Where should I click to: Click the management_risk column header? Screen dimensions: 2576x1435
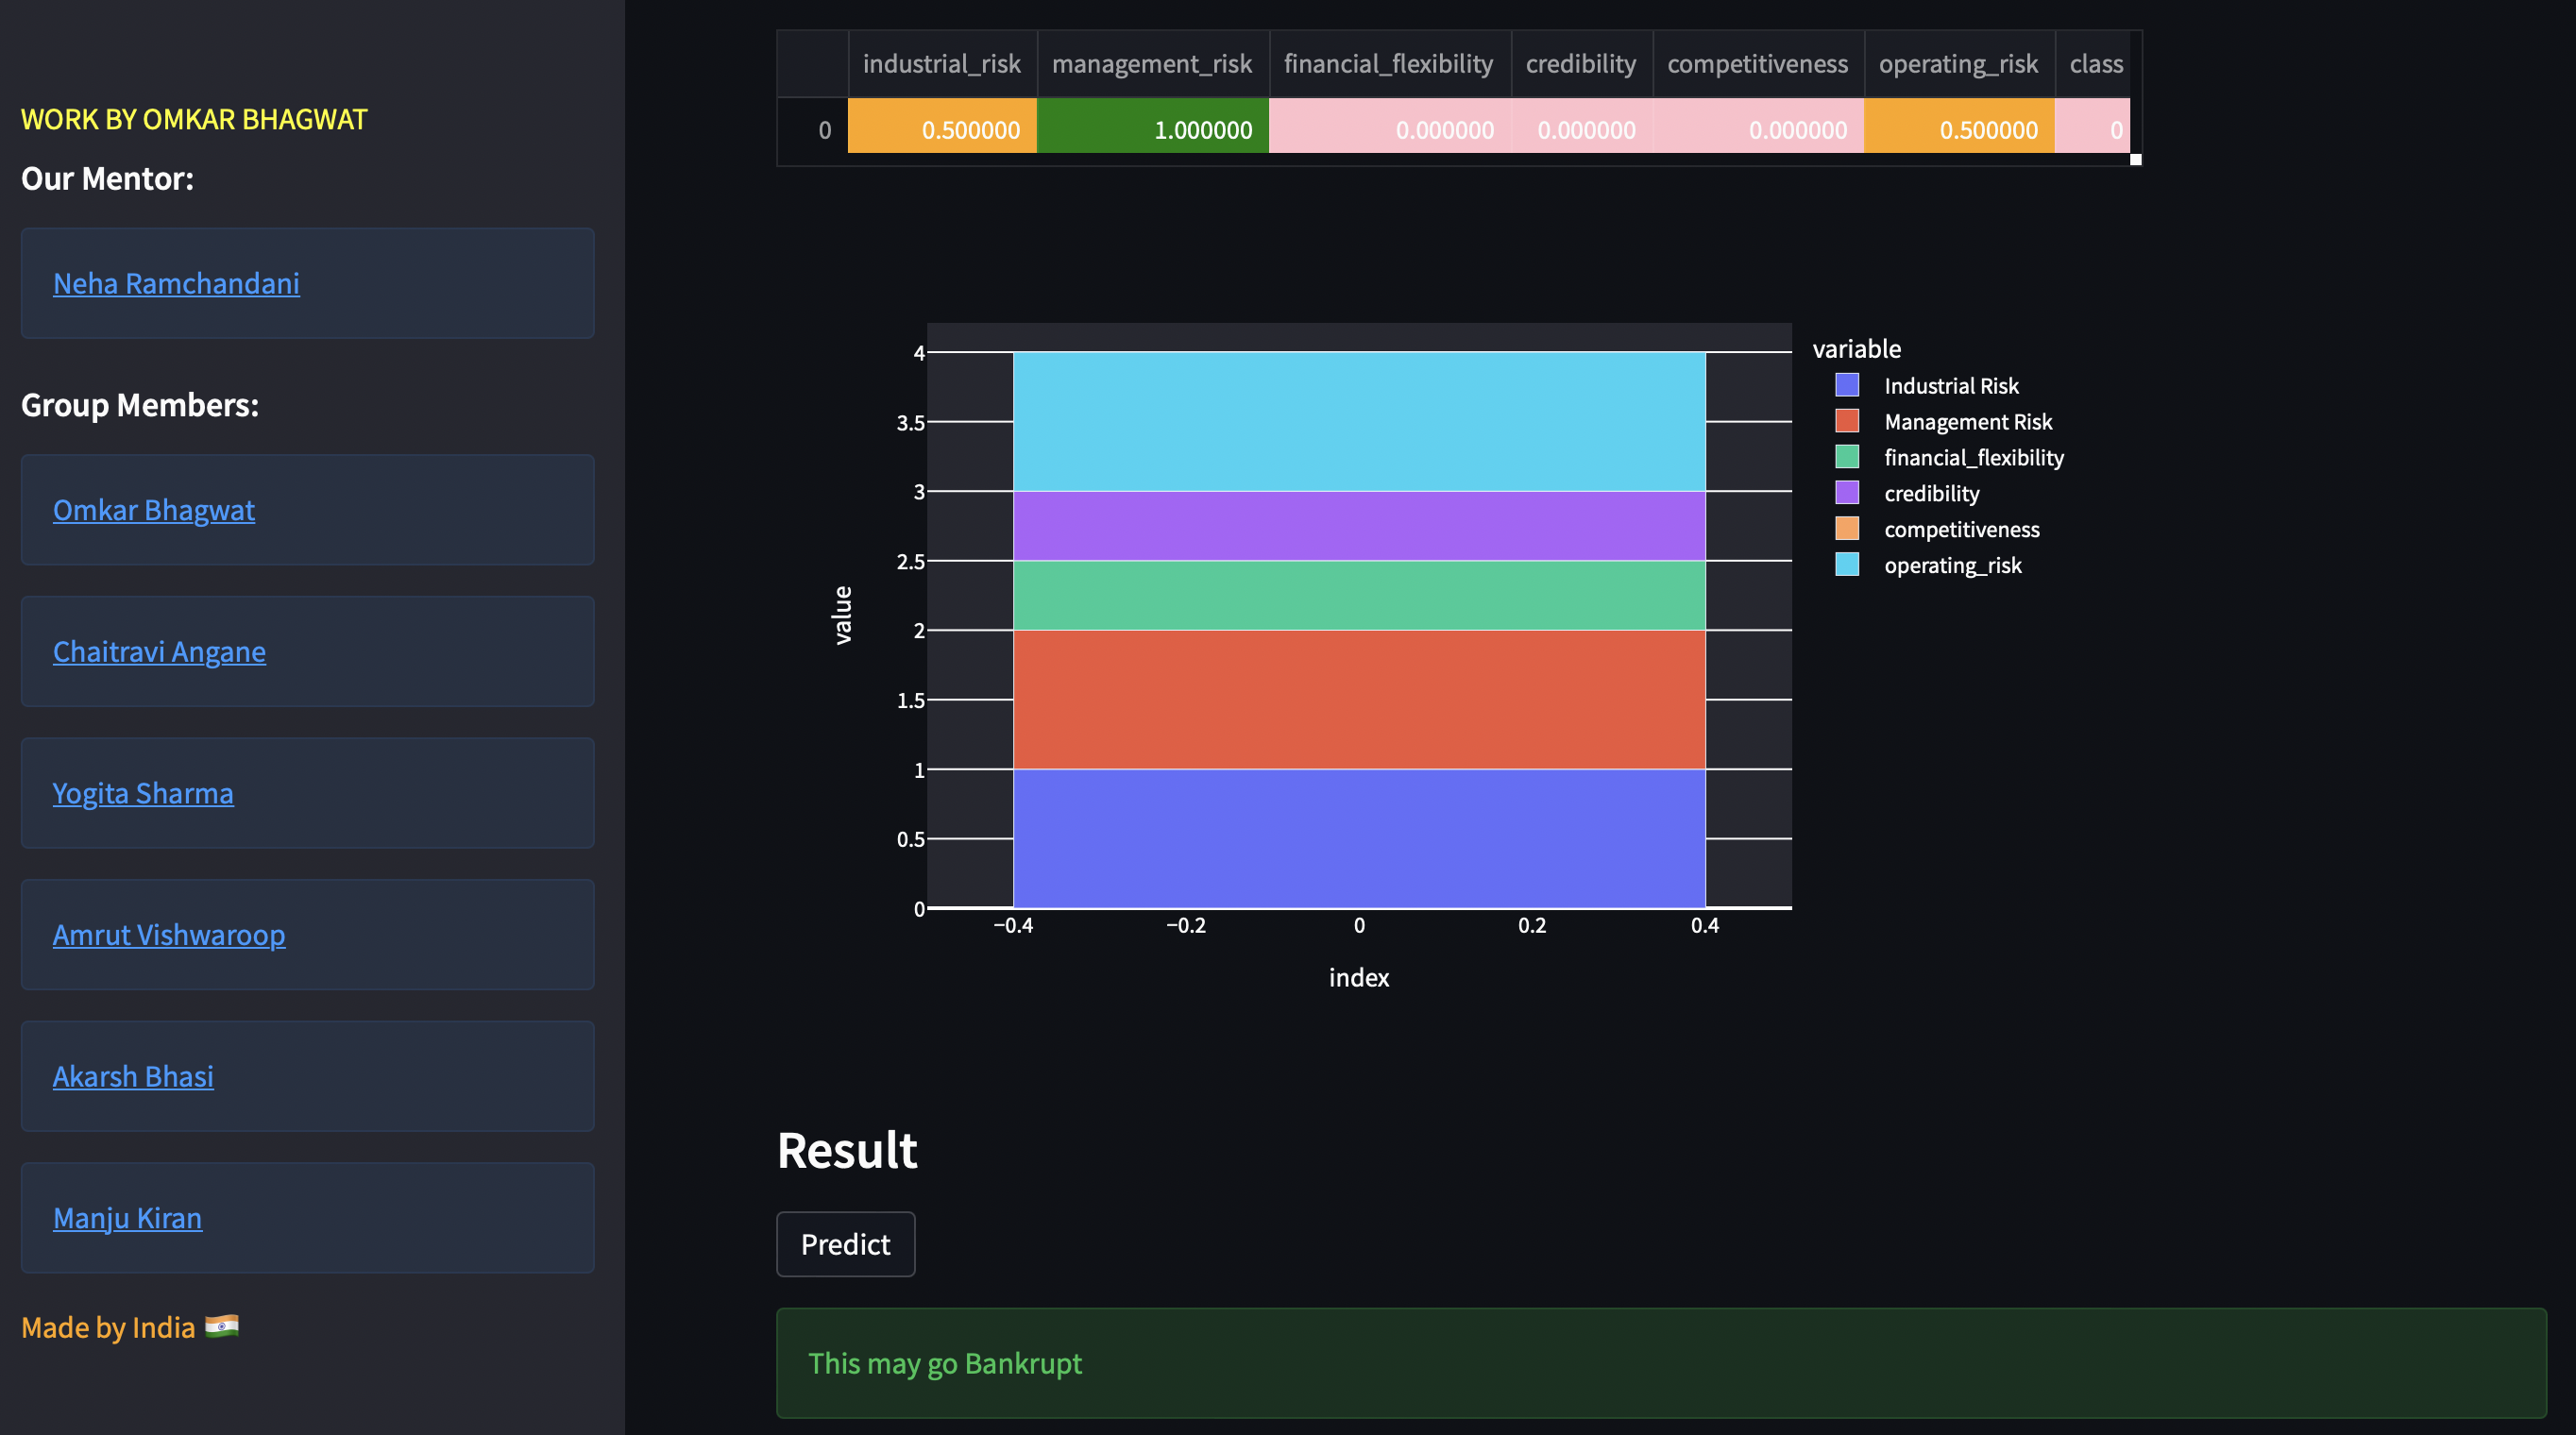click(x=1151, y=64)
